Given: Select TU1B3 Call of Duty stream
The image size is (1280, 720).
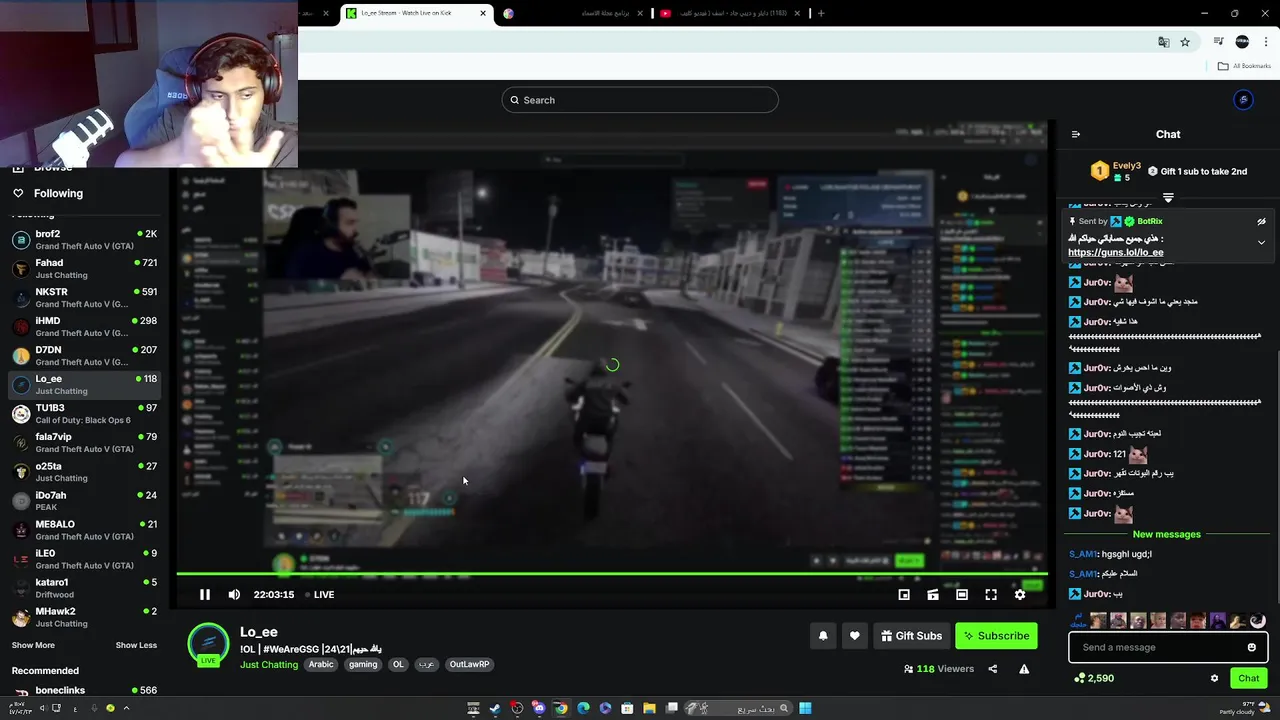Looking at the screenshot, I should tap(84, 414).
